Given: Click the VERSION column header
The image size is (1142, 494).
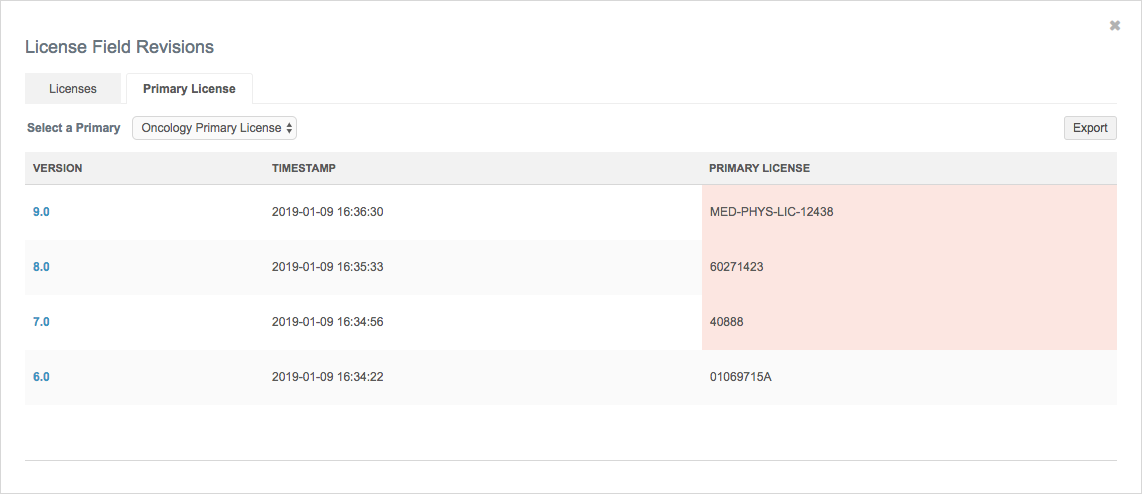Looking at the screenshot, I should point(58,168).
